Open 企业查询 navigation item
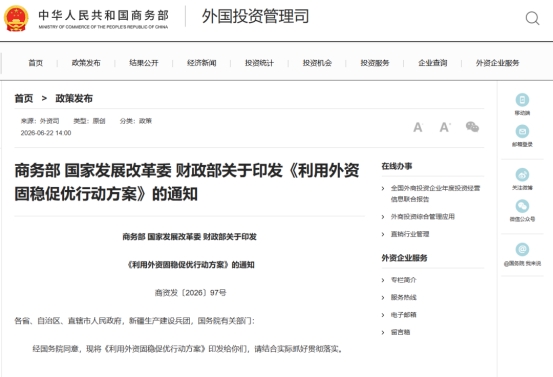 tap(433, 63)
